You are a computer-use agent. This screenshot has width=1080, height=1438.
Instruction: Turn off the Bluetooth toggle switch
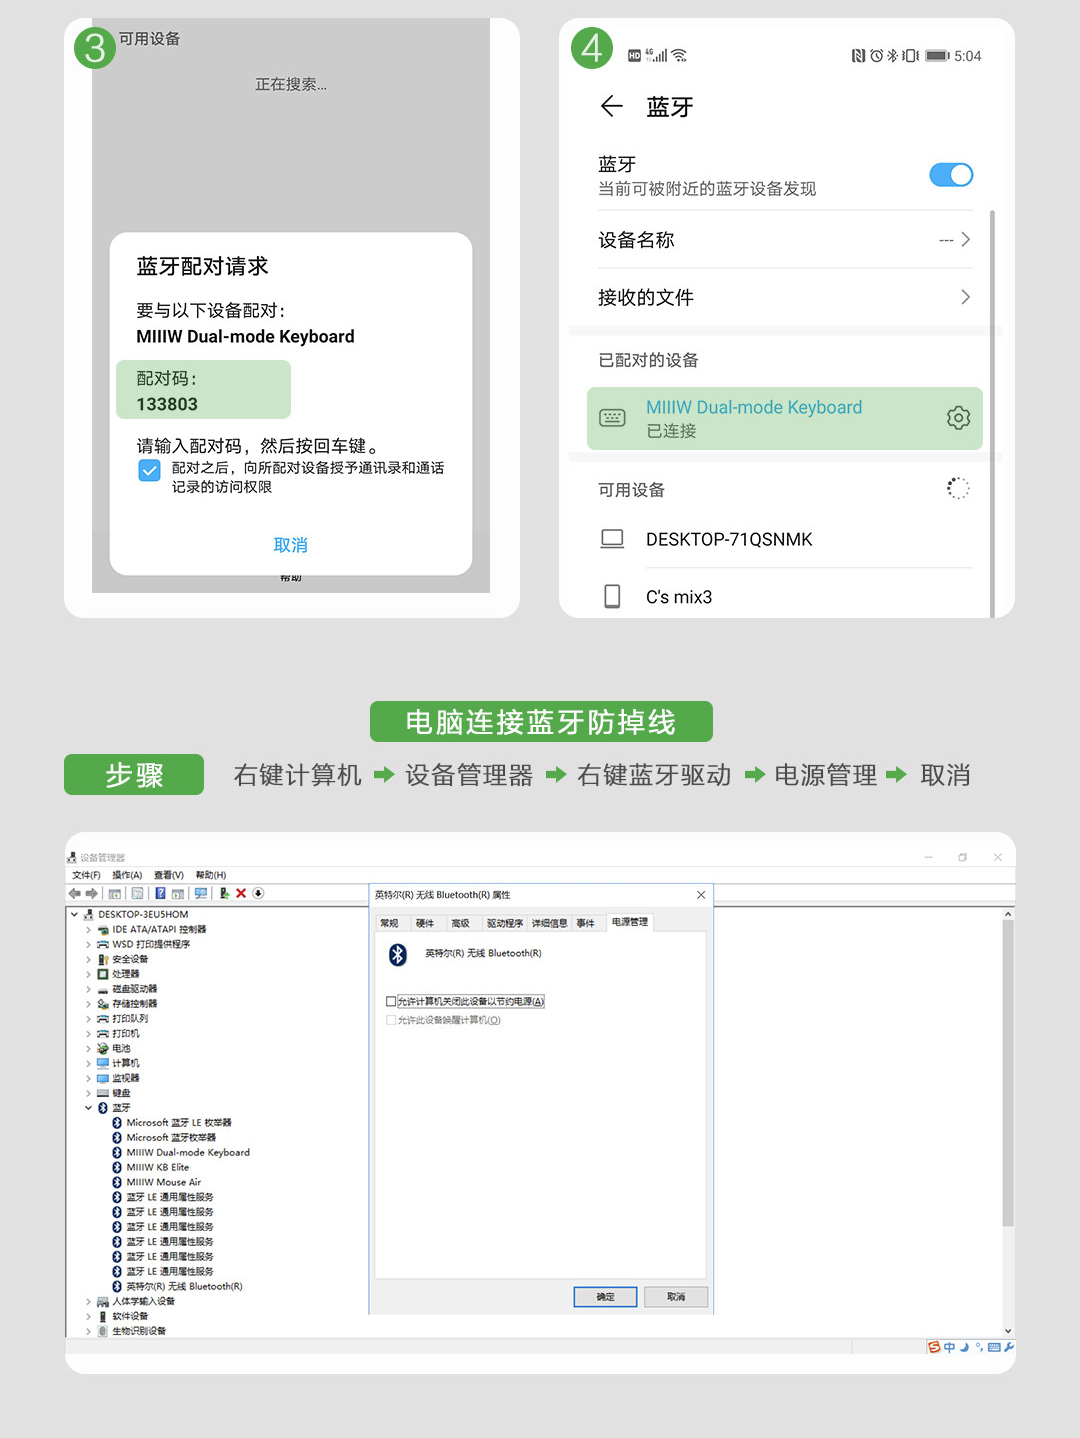(950, 175)
